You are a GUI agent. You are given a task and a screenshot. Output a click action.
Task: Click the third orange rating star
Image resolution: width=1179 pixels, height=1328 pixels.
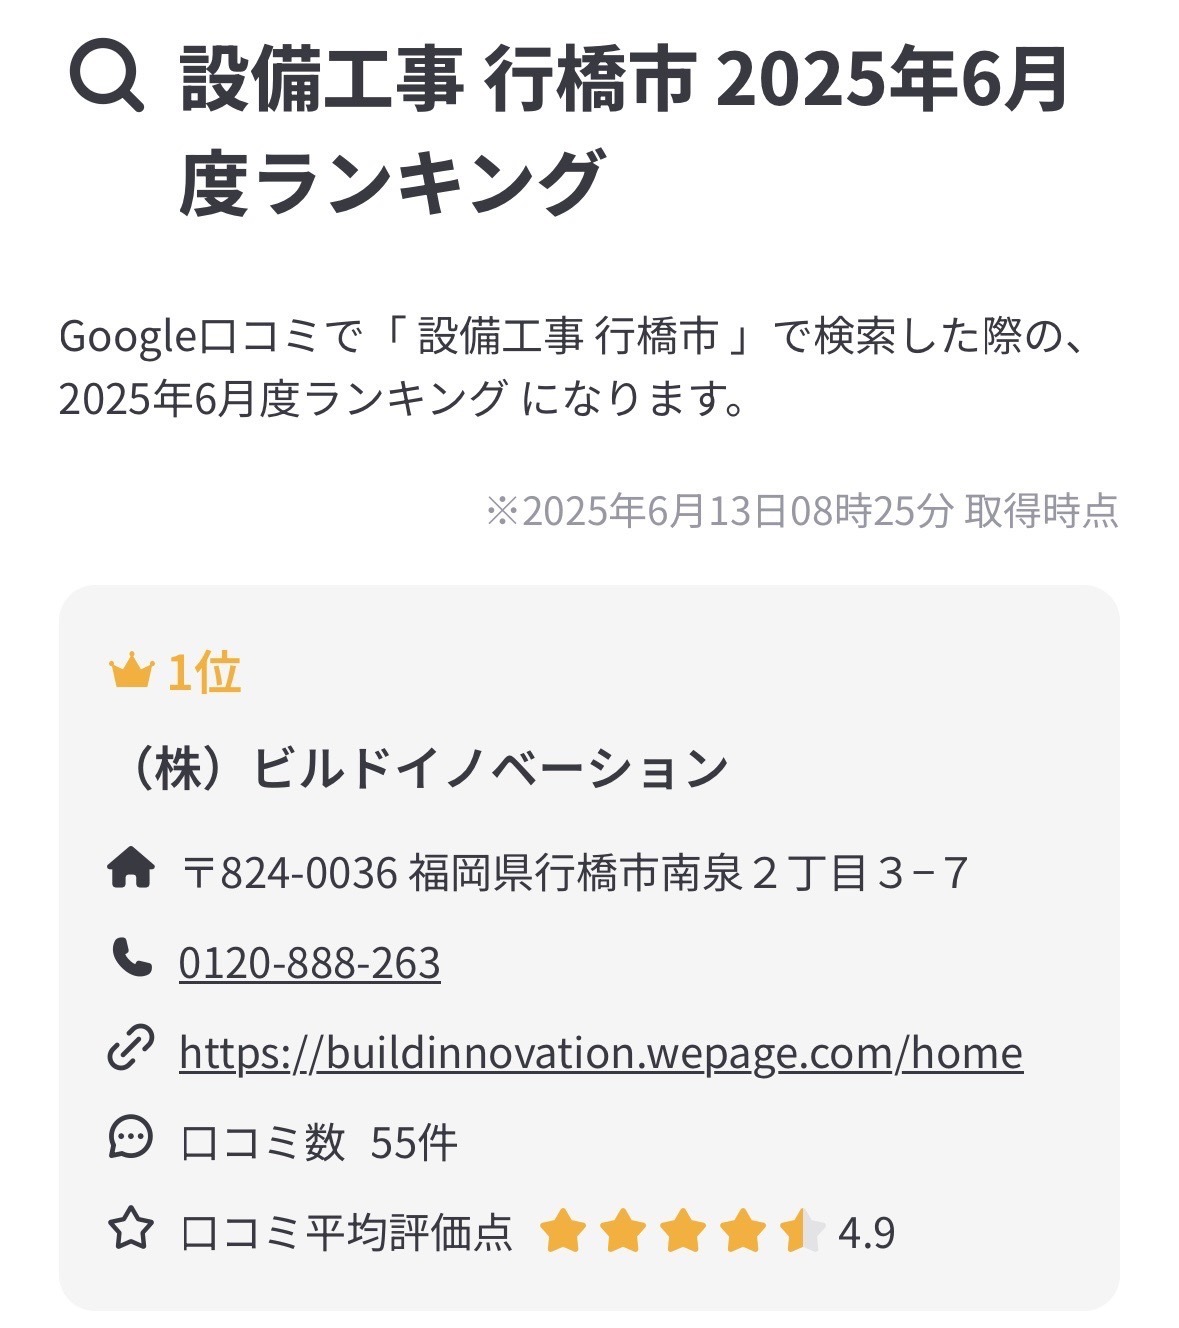click(x=682, y=1231)
